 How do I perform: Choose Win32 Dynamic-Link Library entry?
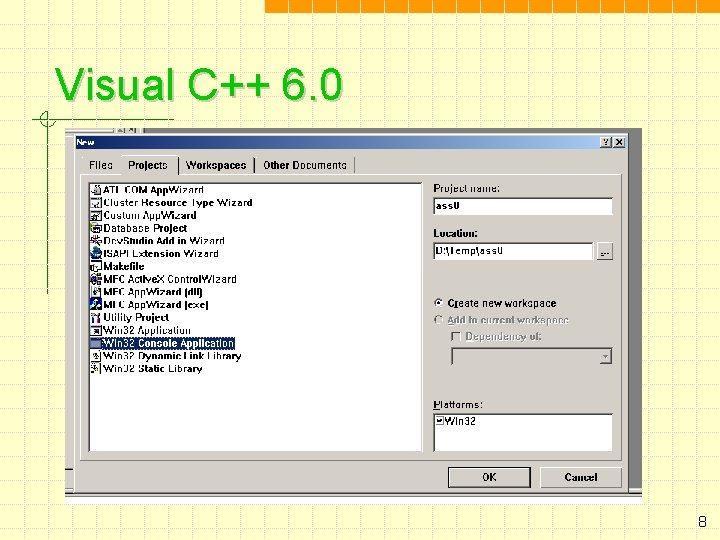click(172, 356)
